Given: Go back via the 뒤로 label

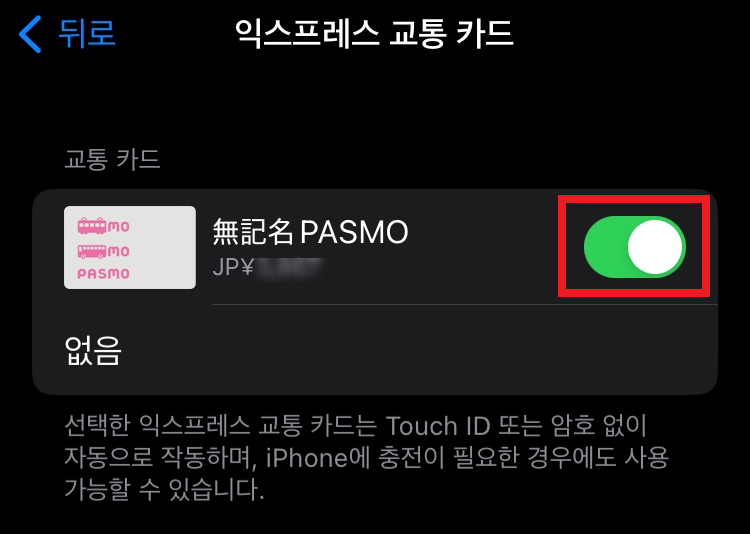Looking at the screenshot, I should pyautogui.click(x=87, y=33).
